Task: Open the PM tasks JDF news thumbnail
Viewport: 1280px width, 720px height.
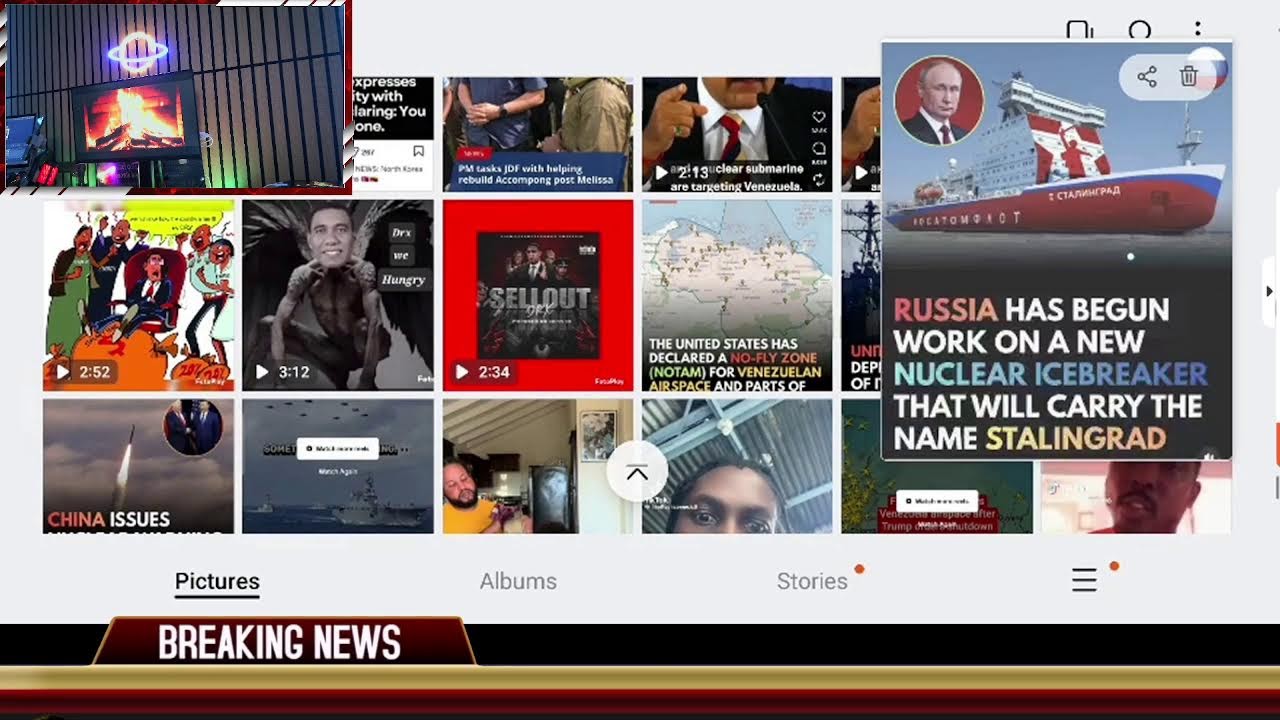Action: [538, 134]
